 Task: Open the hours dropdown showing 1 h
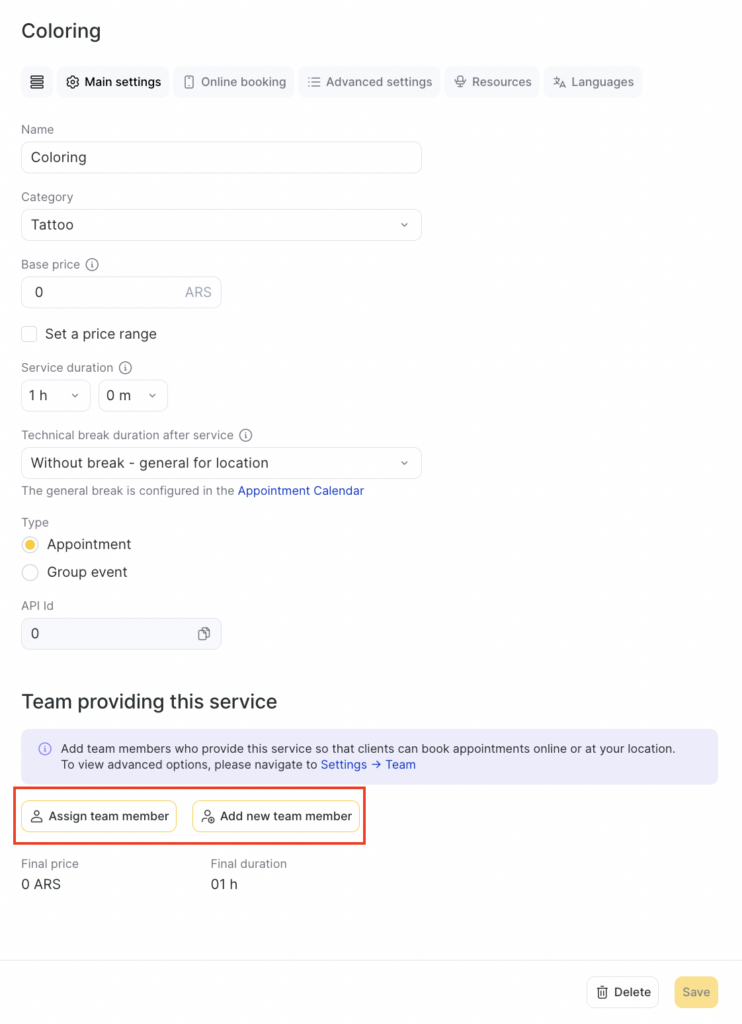pyautogui.click(x=56, y=396)
